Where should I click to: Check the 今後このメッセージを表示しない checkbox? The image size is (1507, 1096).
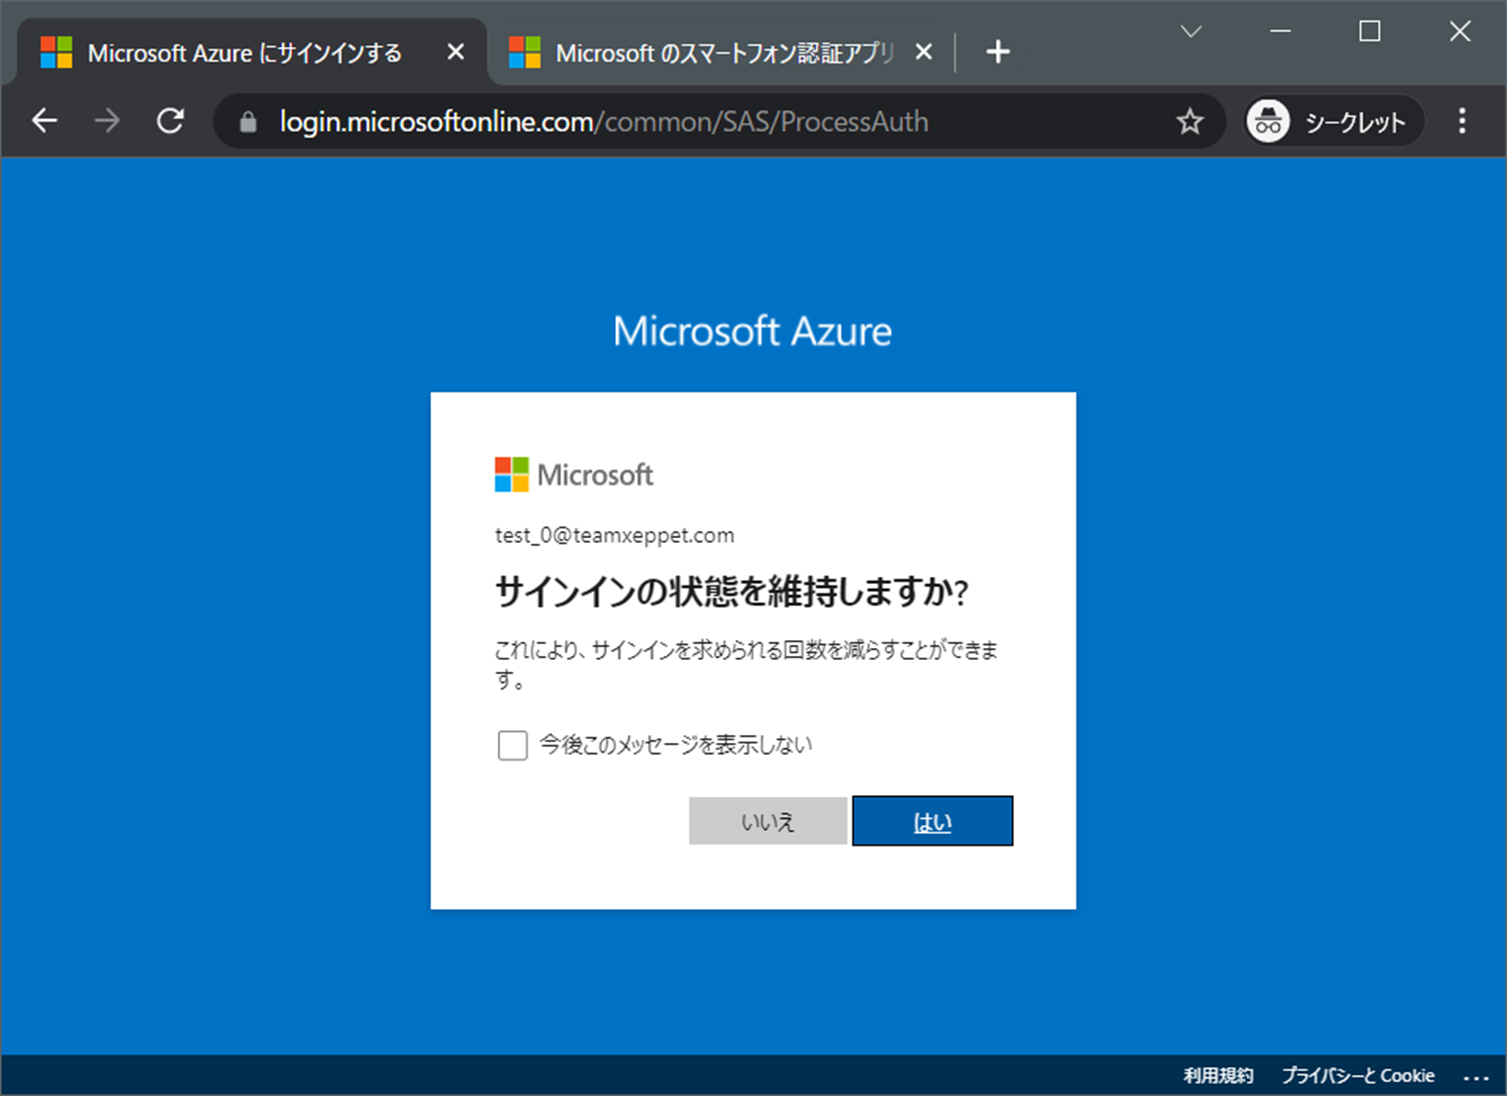click(513, 745)
